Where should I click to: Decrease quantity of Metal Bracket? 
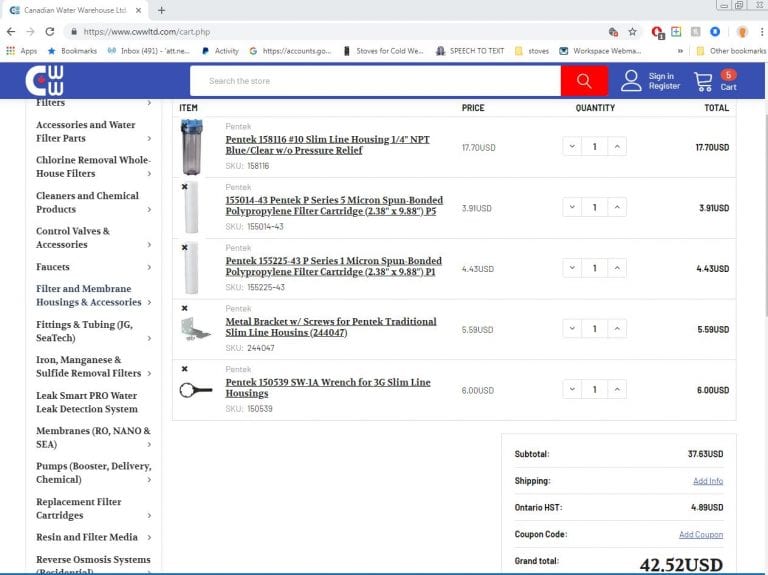[x=571, y=329]
